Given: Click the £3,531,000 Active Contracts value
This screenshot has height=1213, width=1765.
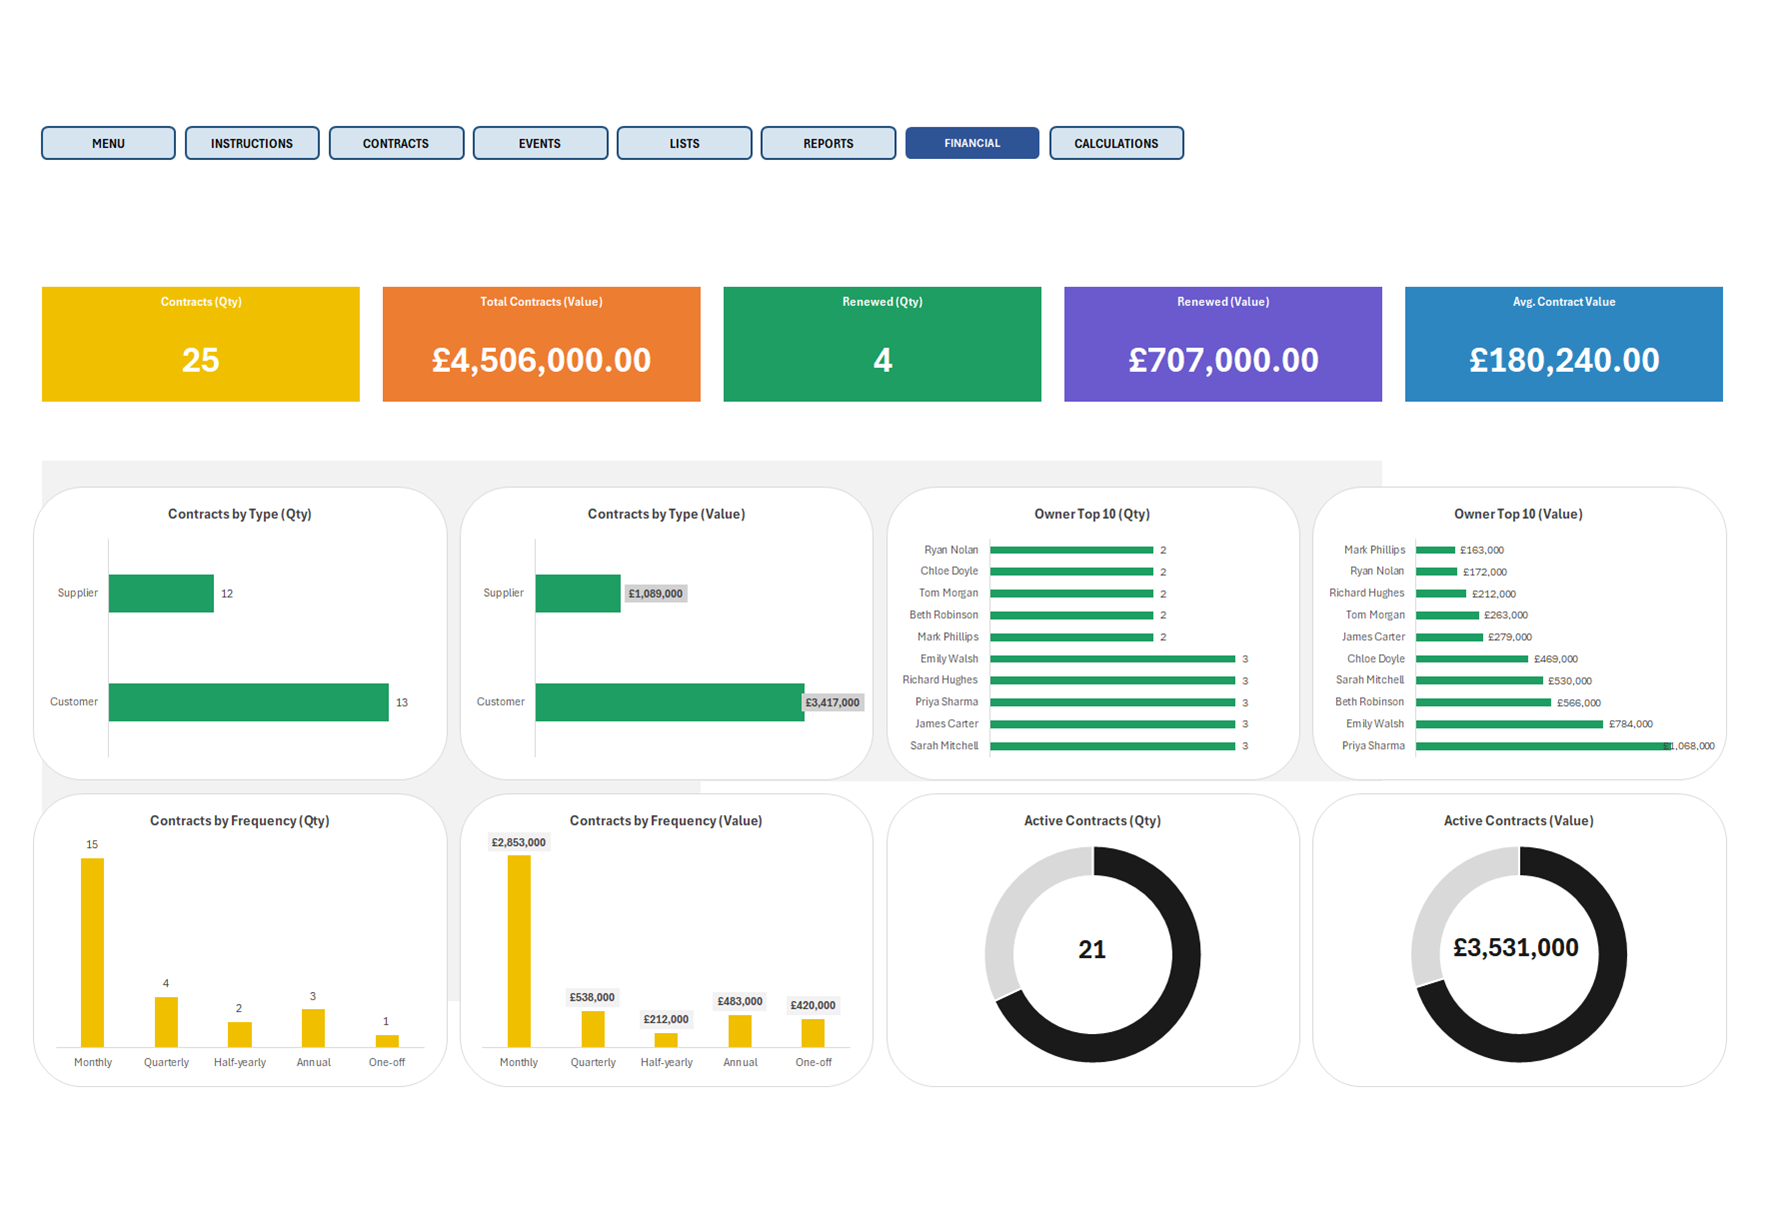Looking at the screenshot, I should coord(1516,947).
